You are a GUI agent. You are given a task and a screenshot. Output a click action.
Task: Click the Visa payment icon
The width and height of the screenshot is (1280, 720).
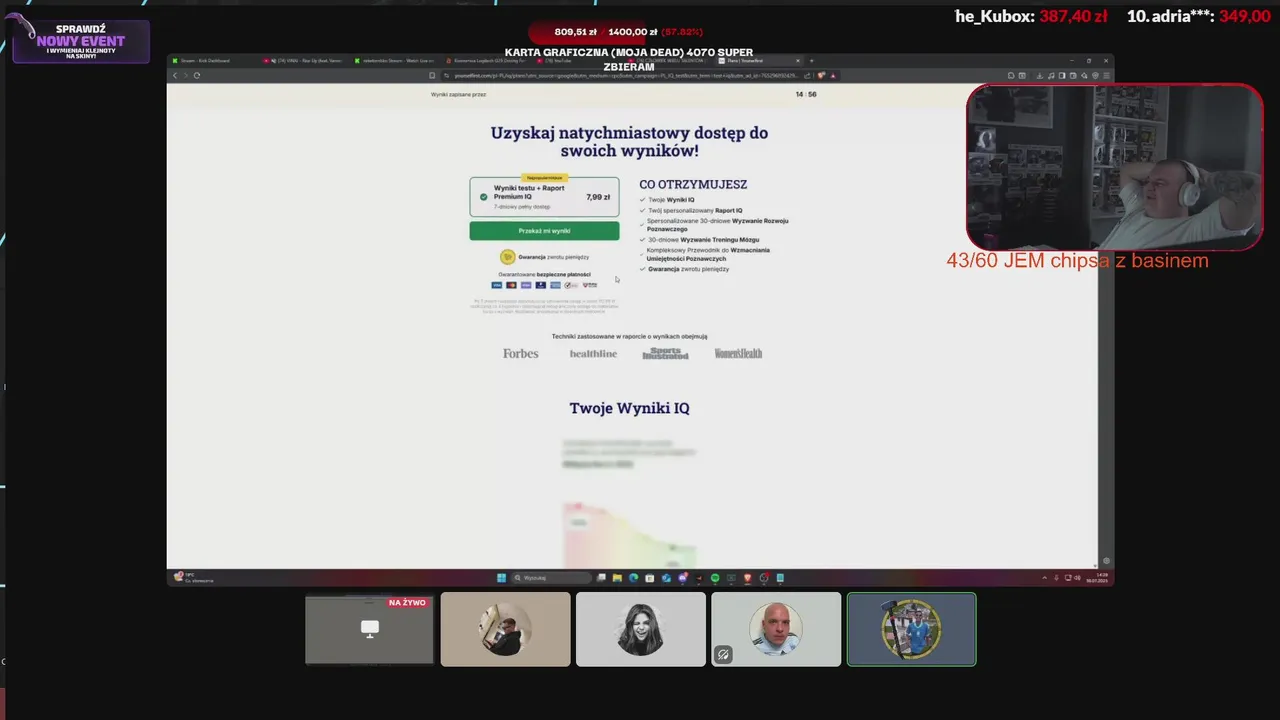pyautogui.click(x=496, y=285)
